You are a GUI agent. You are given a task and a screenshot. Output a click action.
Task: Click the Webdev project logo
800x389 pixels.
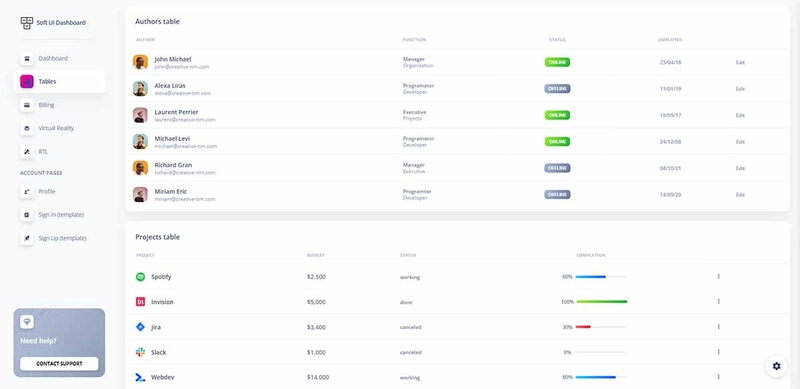tap(140, 377)
